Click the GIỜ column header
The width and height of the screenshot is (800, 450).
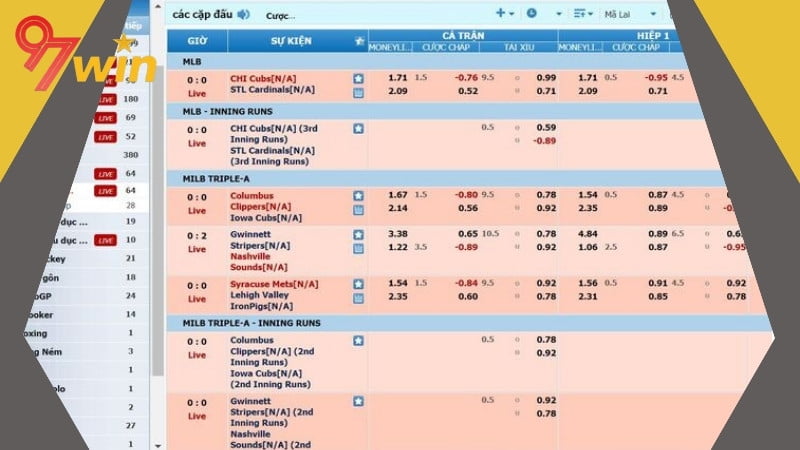point(197,41)
